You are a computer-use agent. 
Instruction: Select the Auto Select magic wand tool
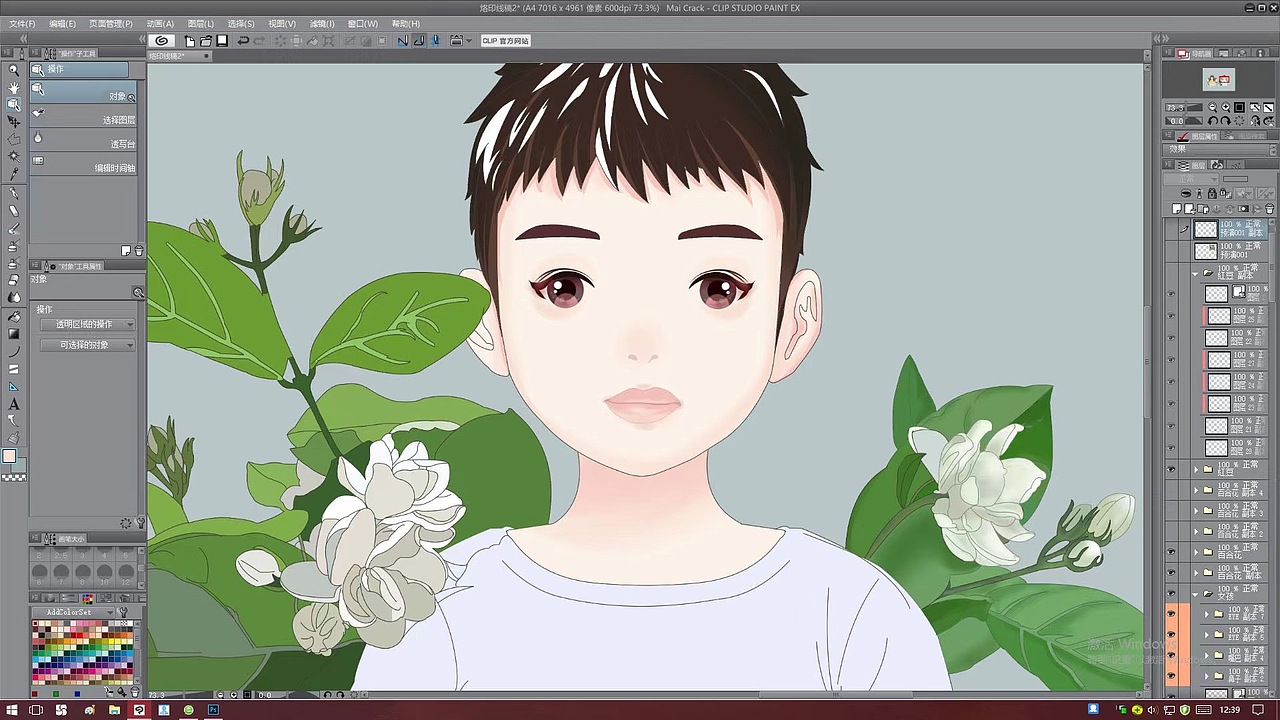point(14,157)
